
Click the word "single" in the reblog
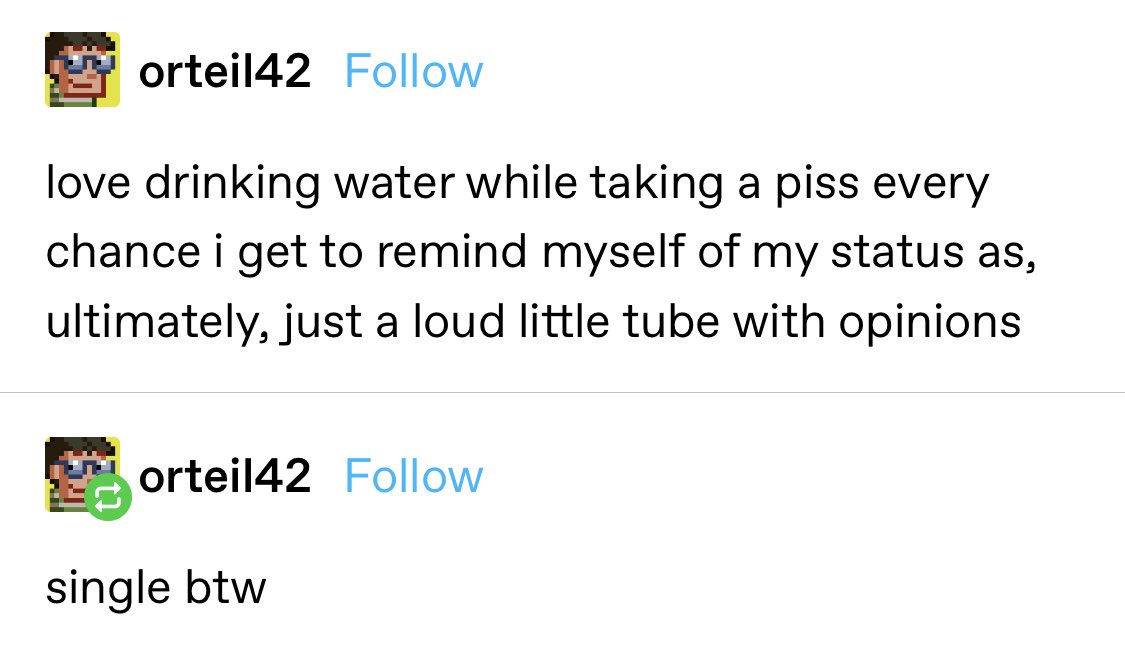click(106, 588)
